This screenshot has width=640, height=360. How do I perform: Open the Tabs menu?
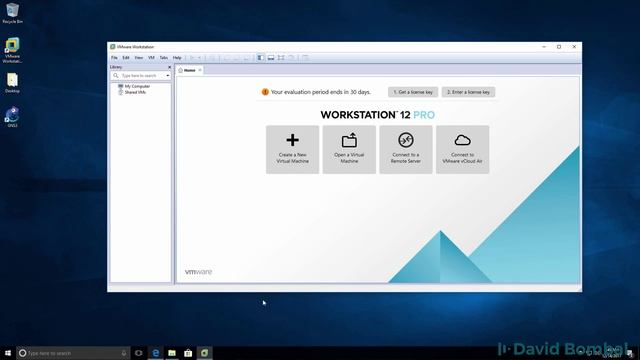click(x=164, y=58)
